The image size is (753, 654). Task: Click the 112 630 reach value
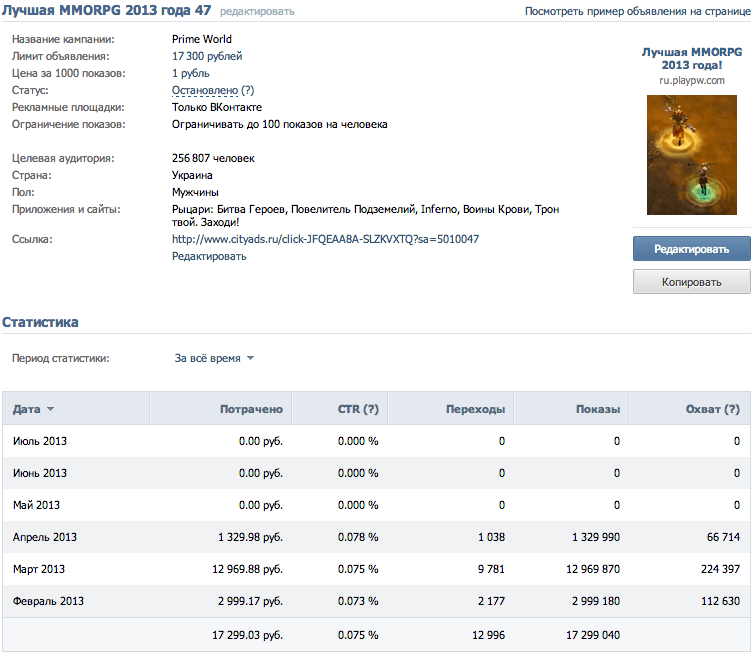pyautogui.click(x=720, y=601)
